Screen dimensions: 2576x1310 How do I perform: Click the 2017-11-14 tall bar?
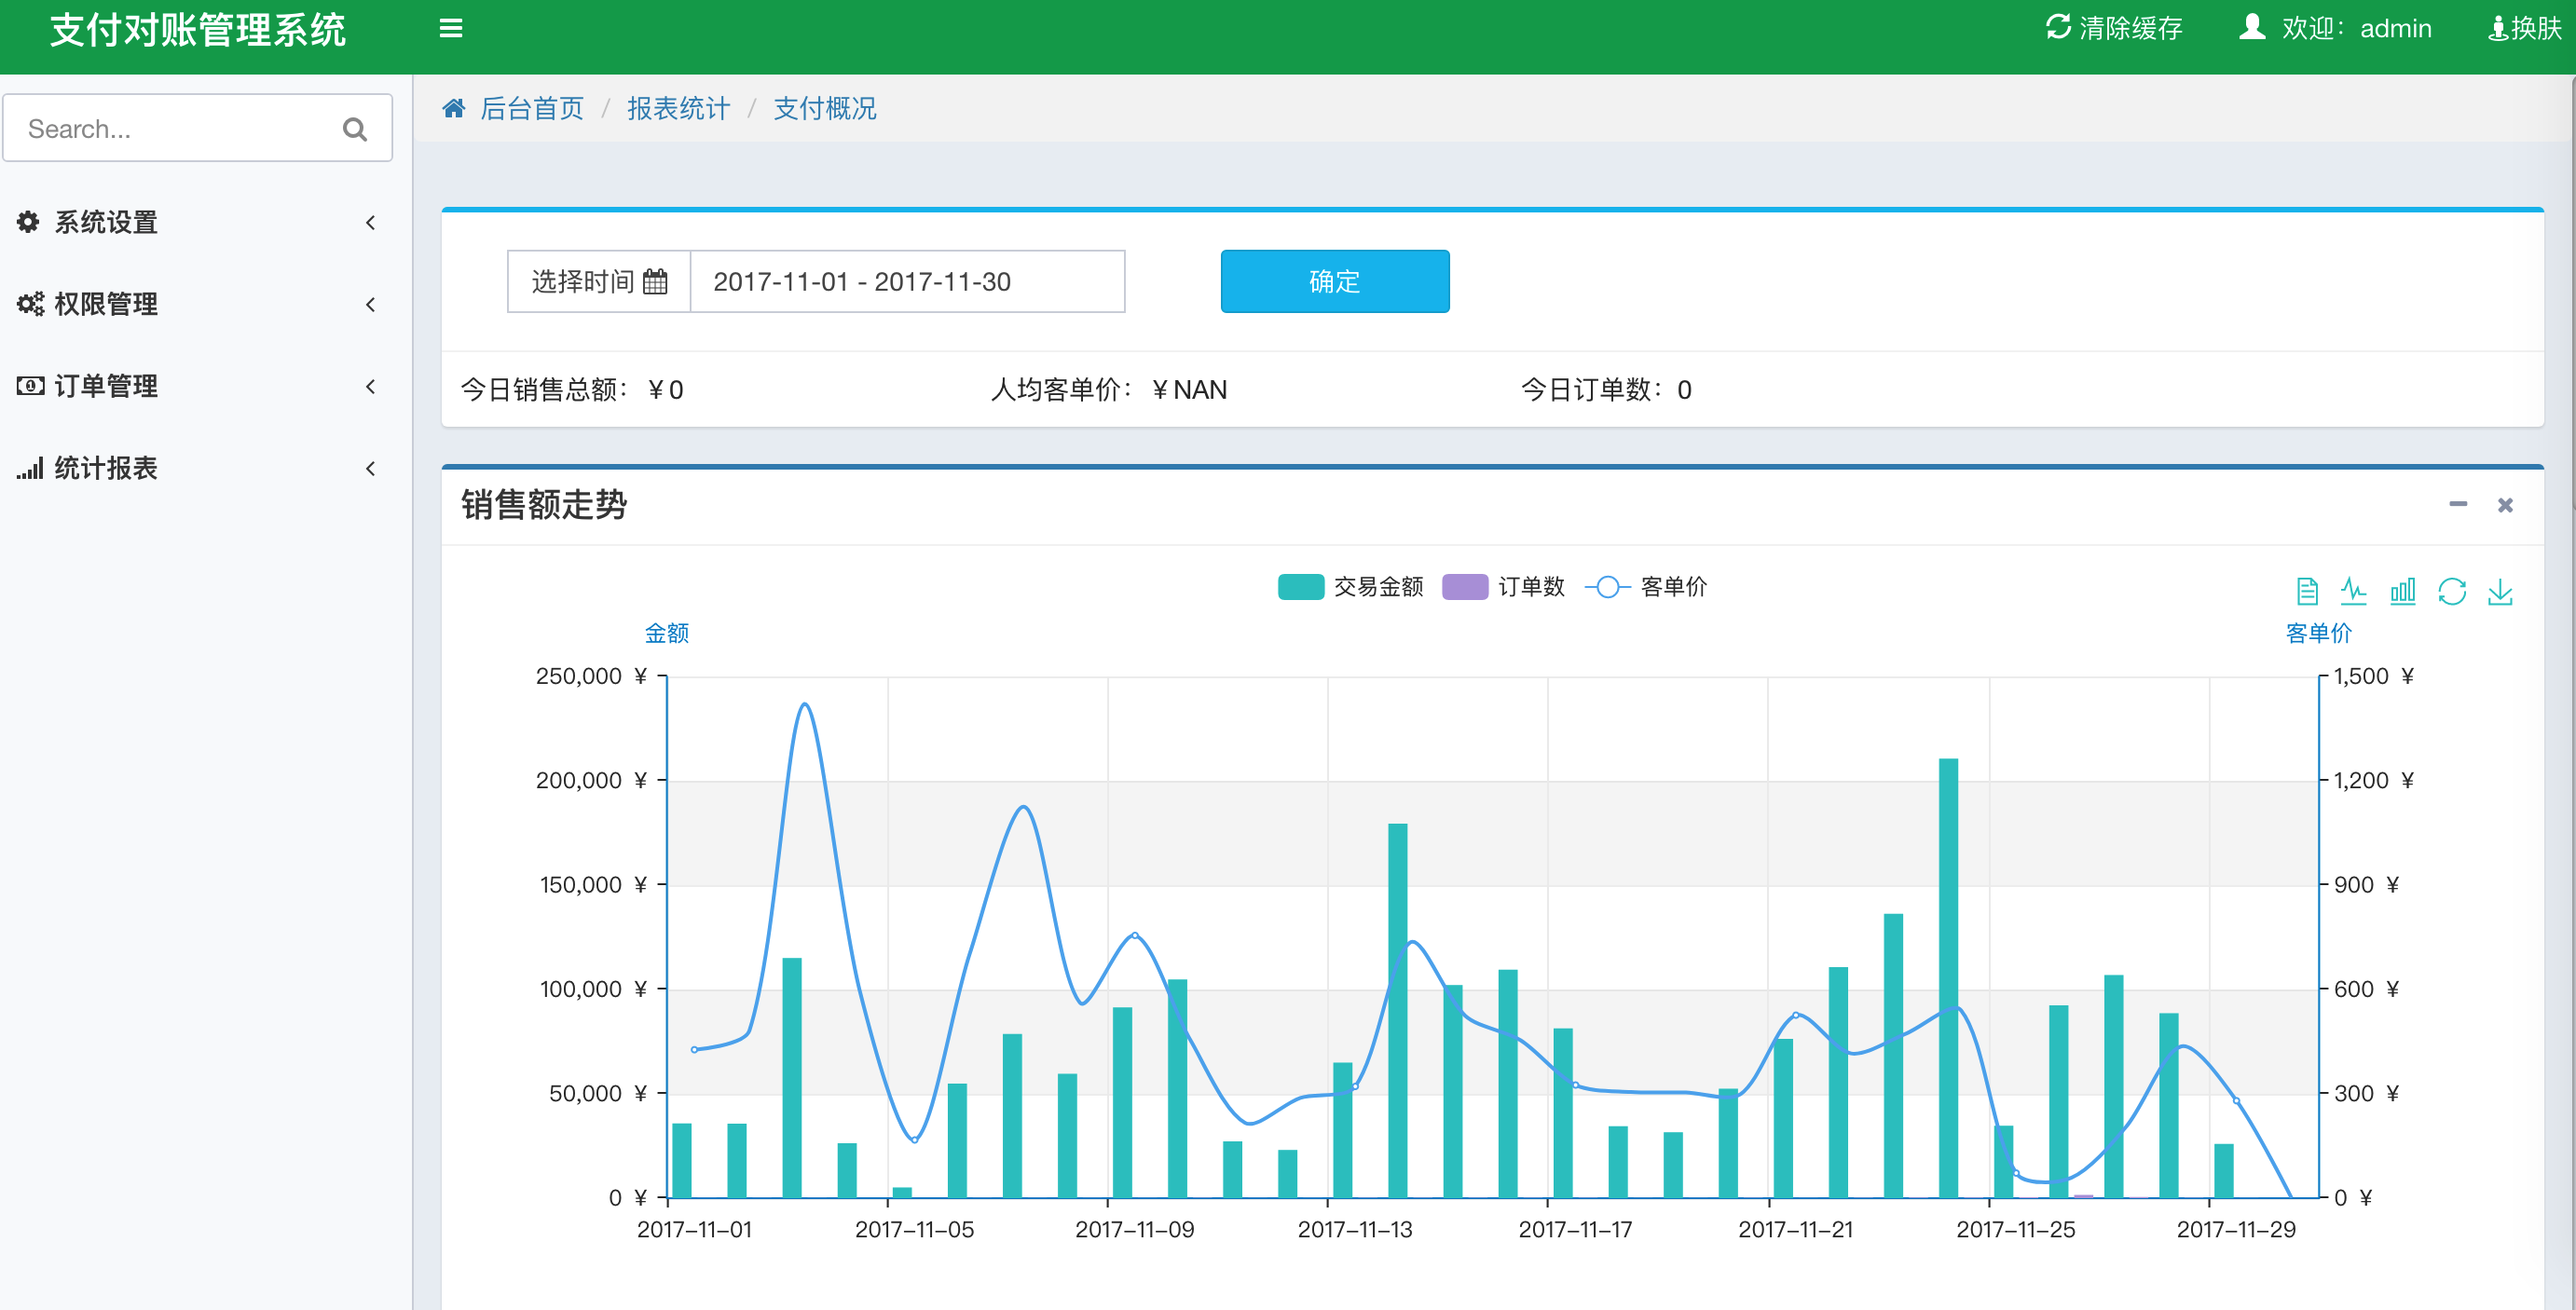(1397, 1010)
